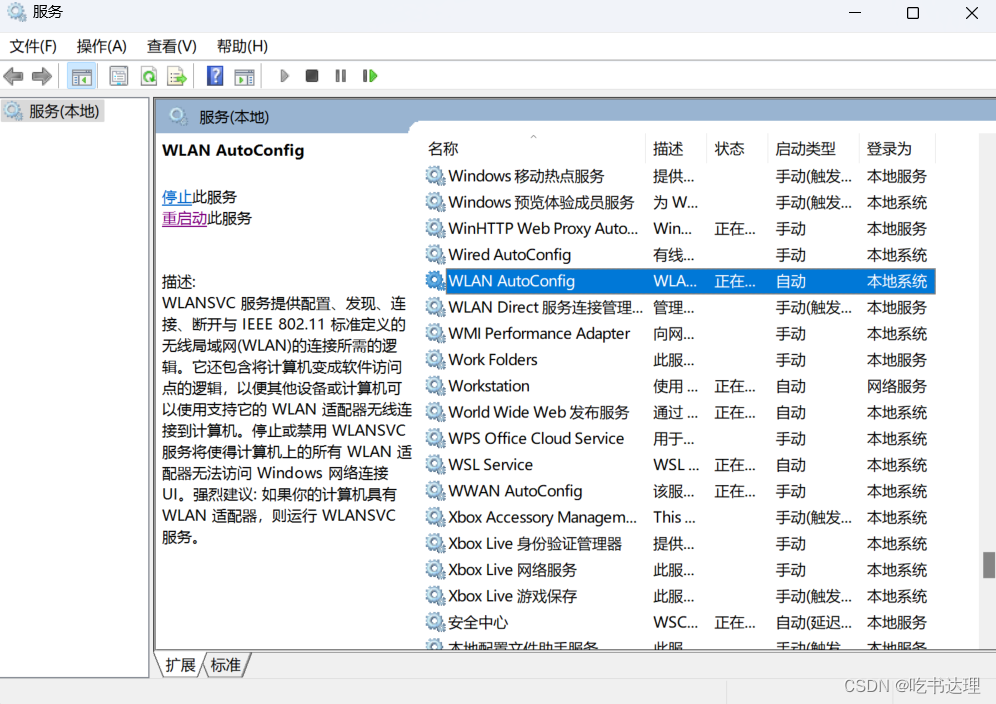Select Work Folders service name

(x=493, y=360)
